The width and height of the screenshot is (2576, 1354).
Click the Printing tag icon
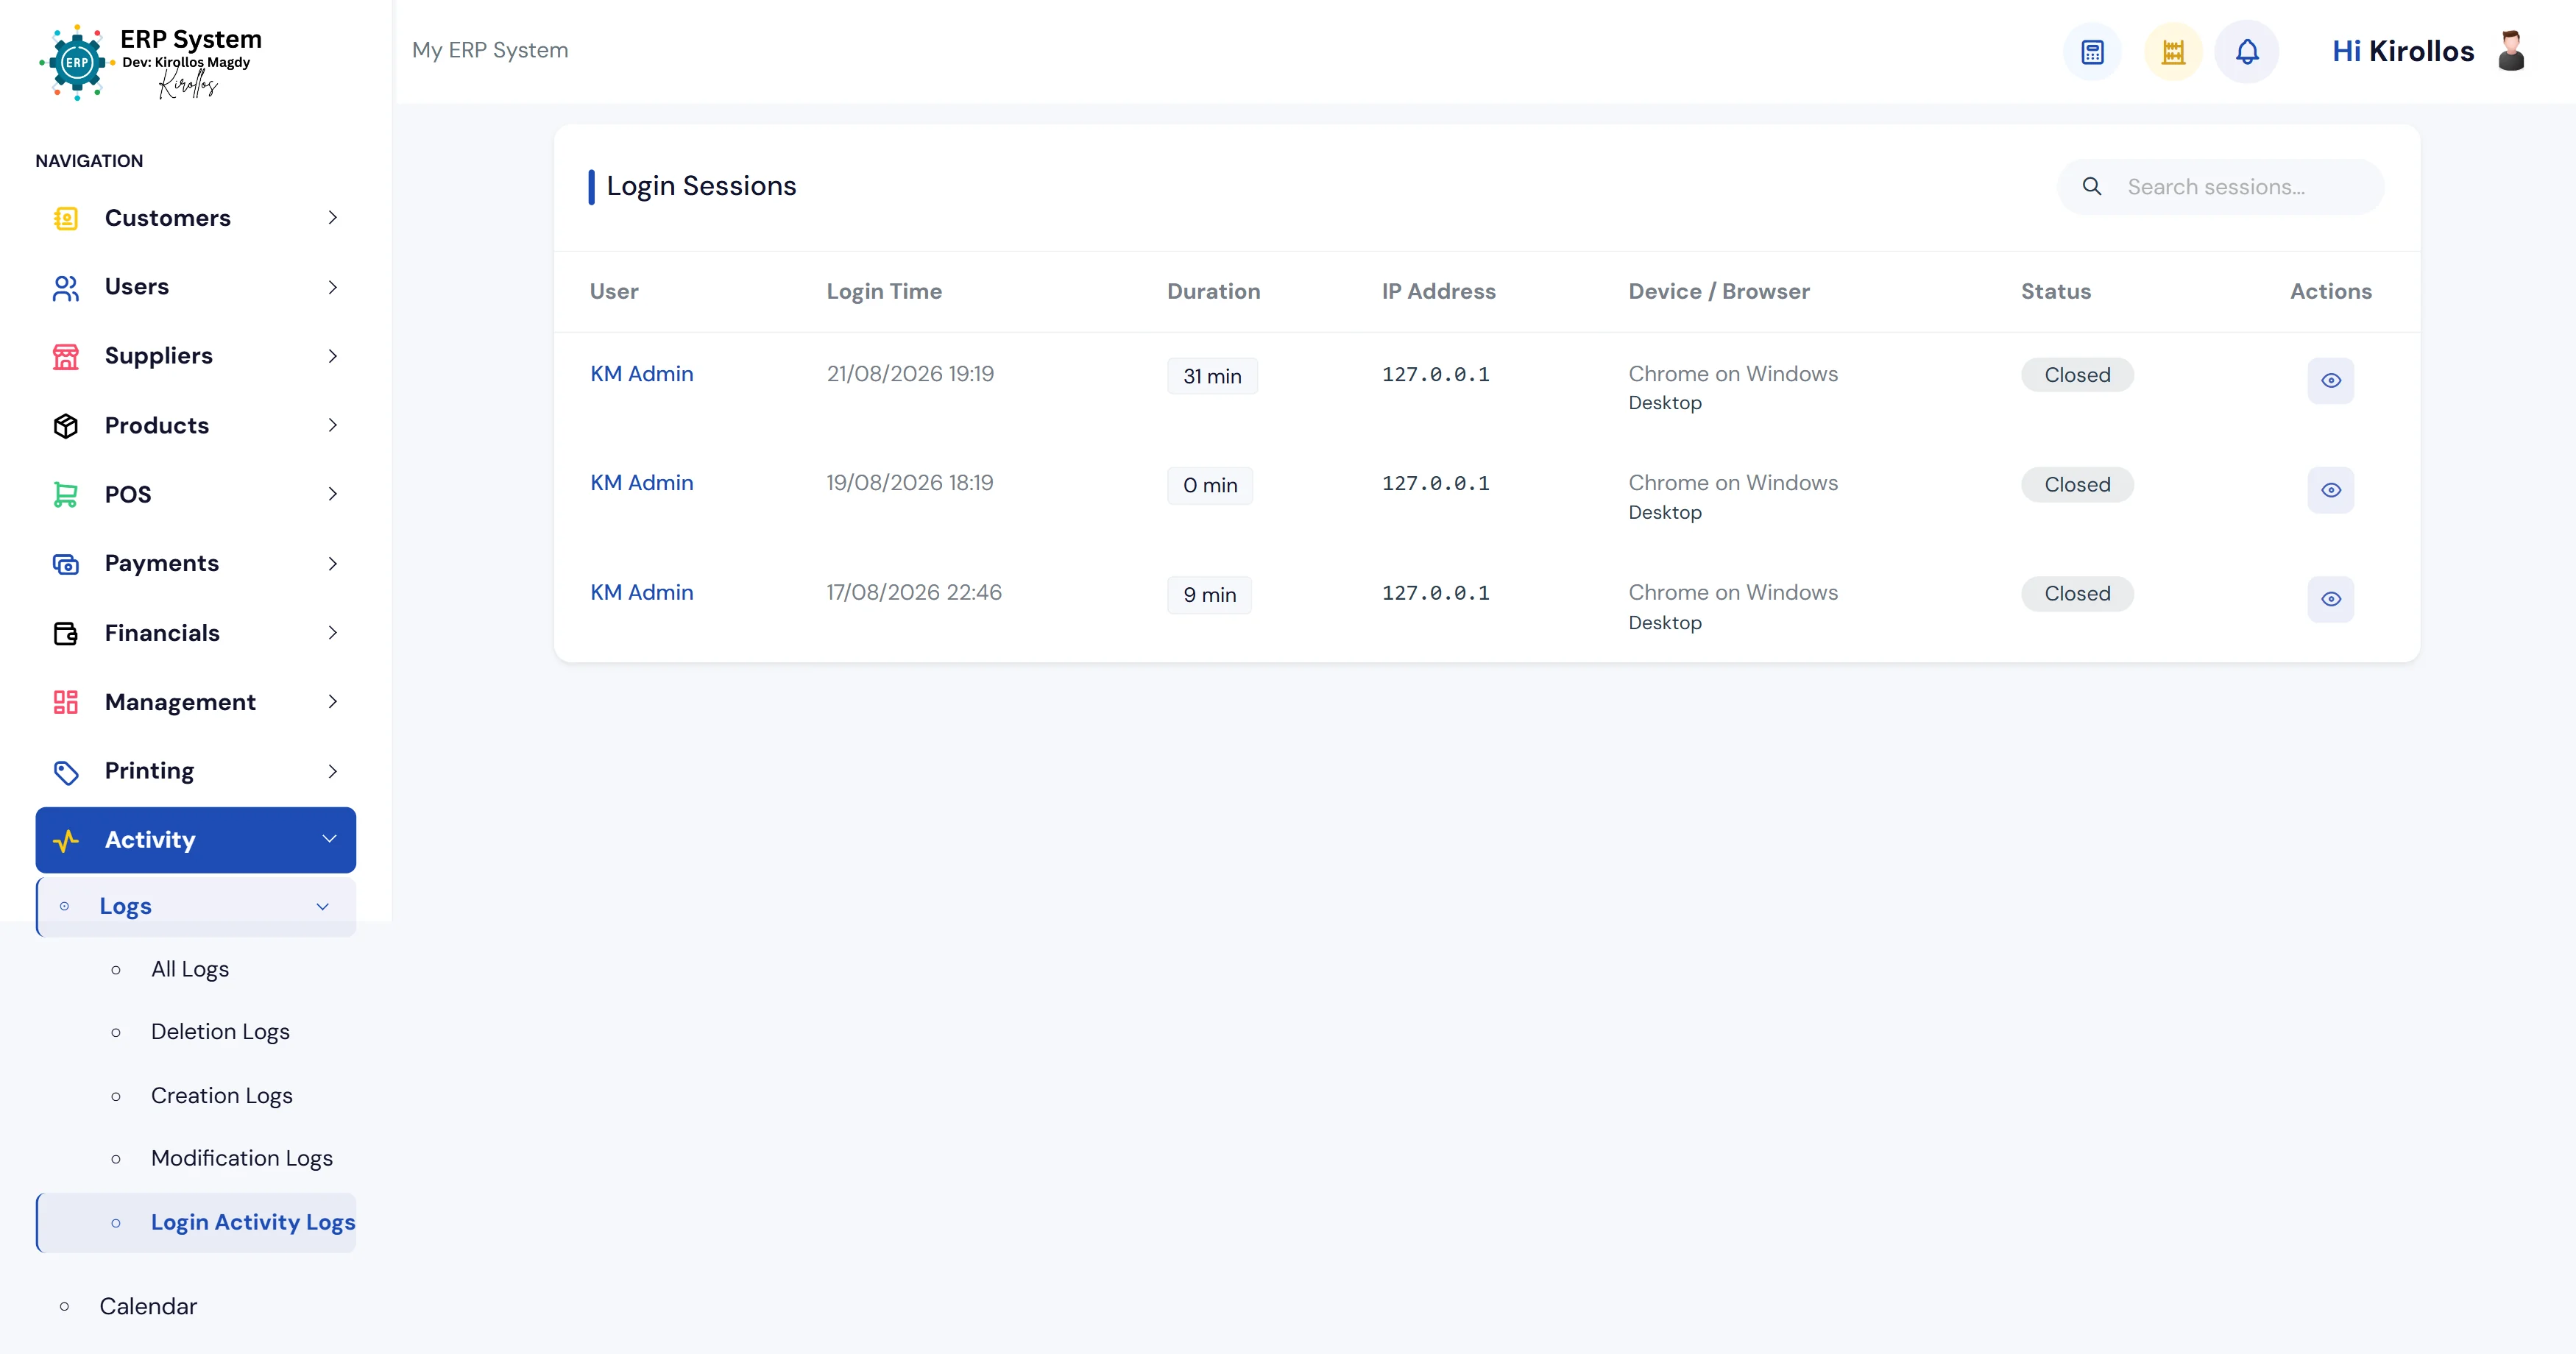click(x=66, y=772)
